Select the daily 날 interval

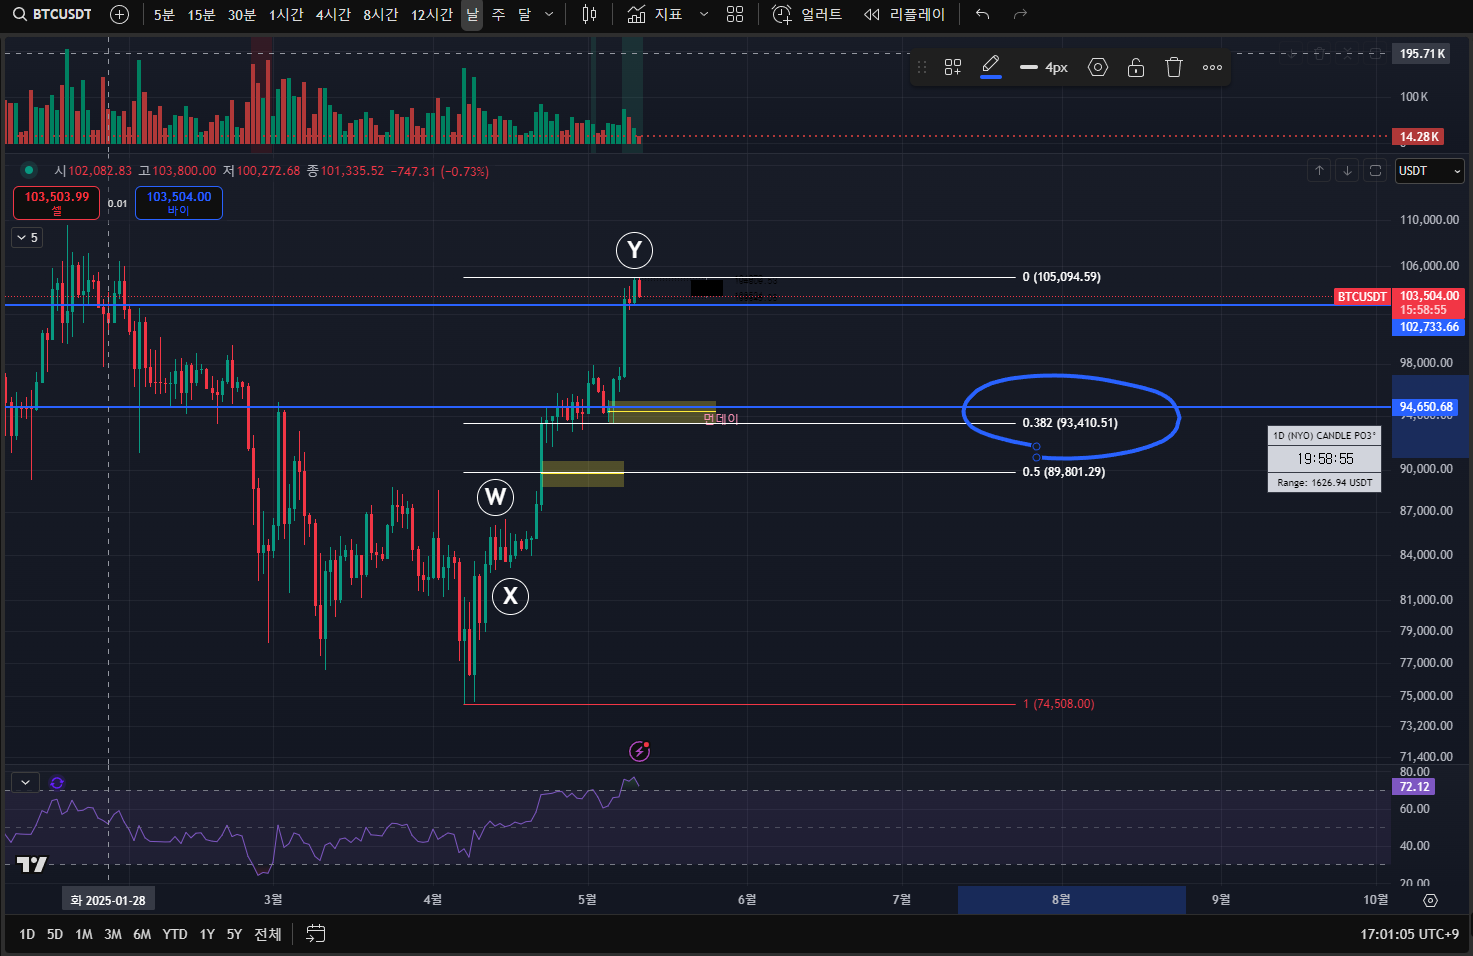tap(472, 14)
